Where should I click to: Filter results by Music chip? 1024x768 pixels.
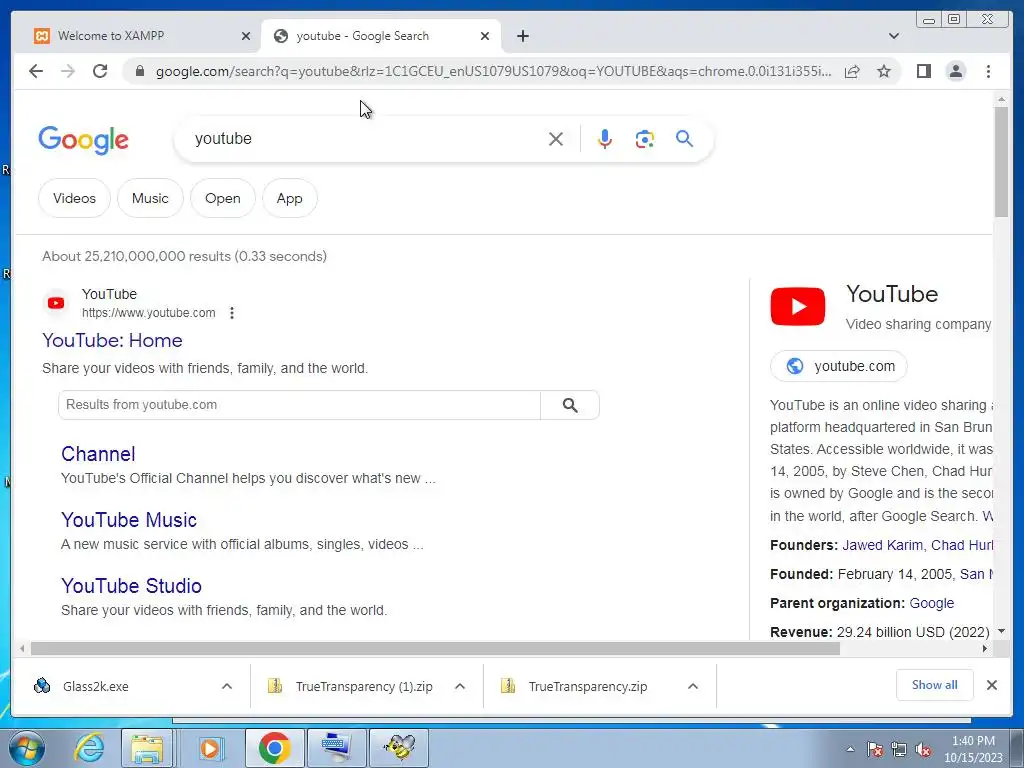click(150, 199)
